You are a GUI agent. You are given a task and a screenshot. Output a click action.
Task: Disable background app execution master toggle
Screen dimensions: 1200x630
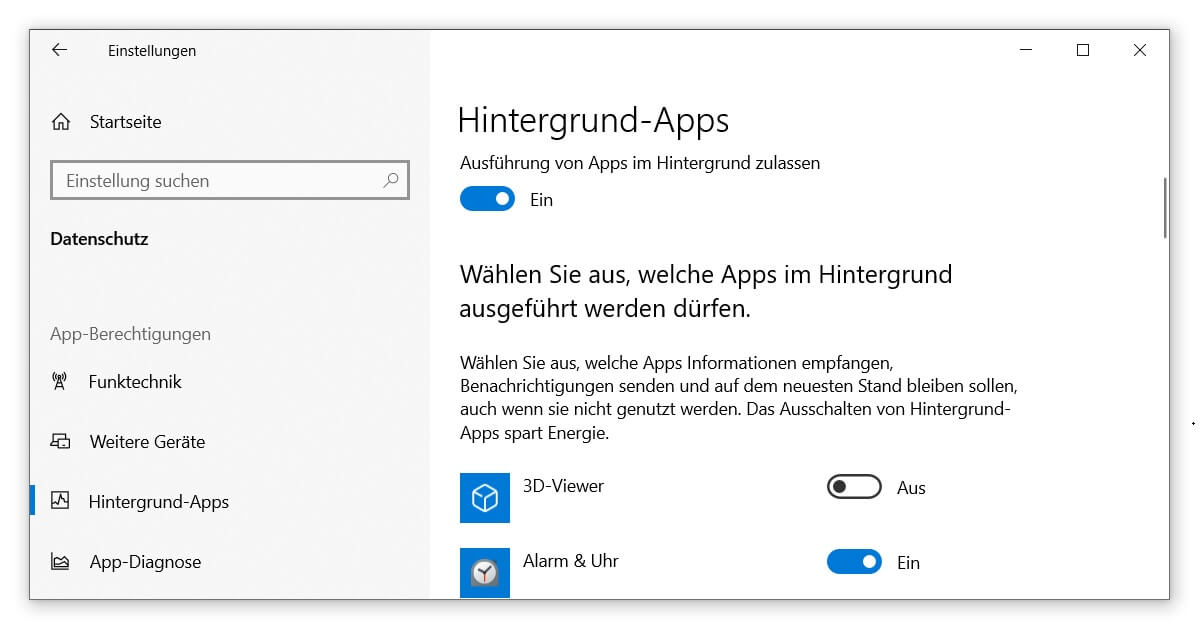click(x=487, y=198)
